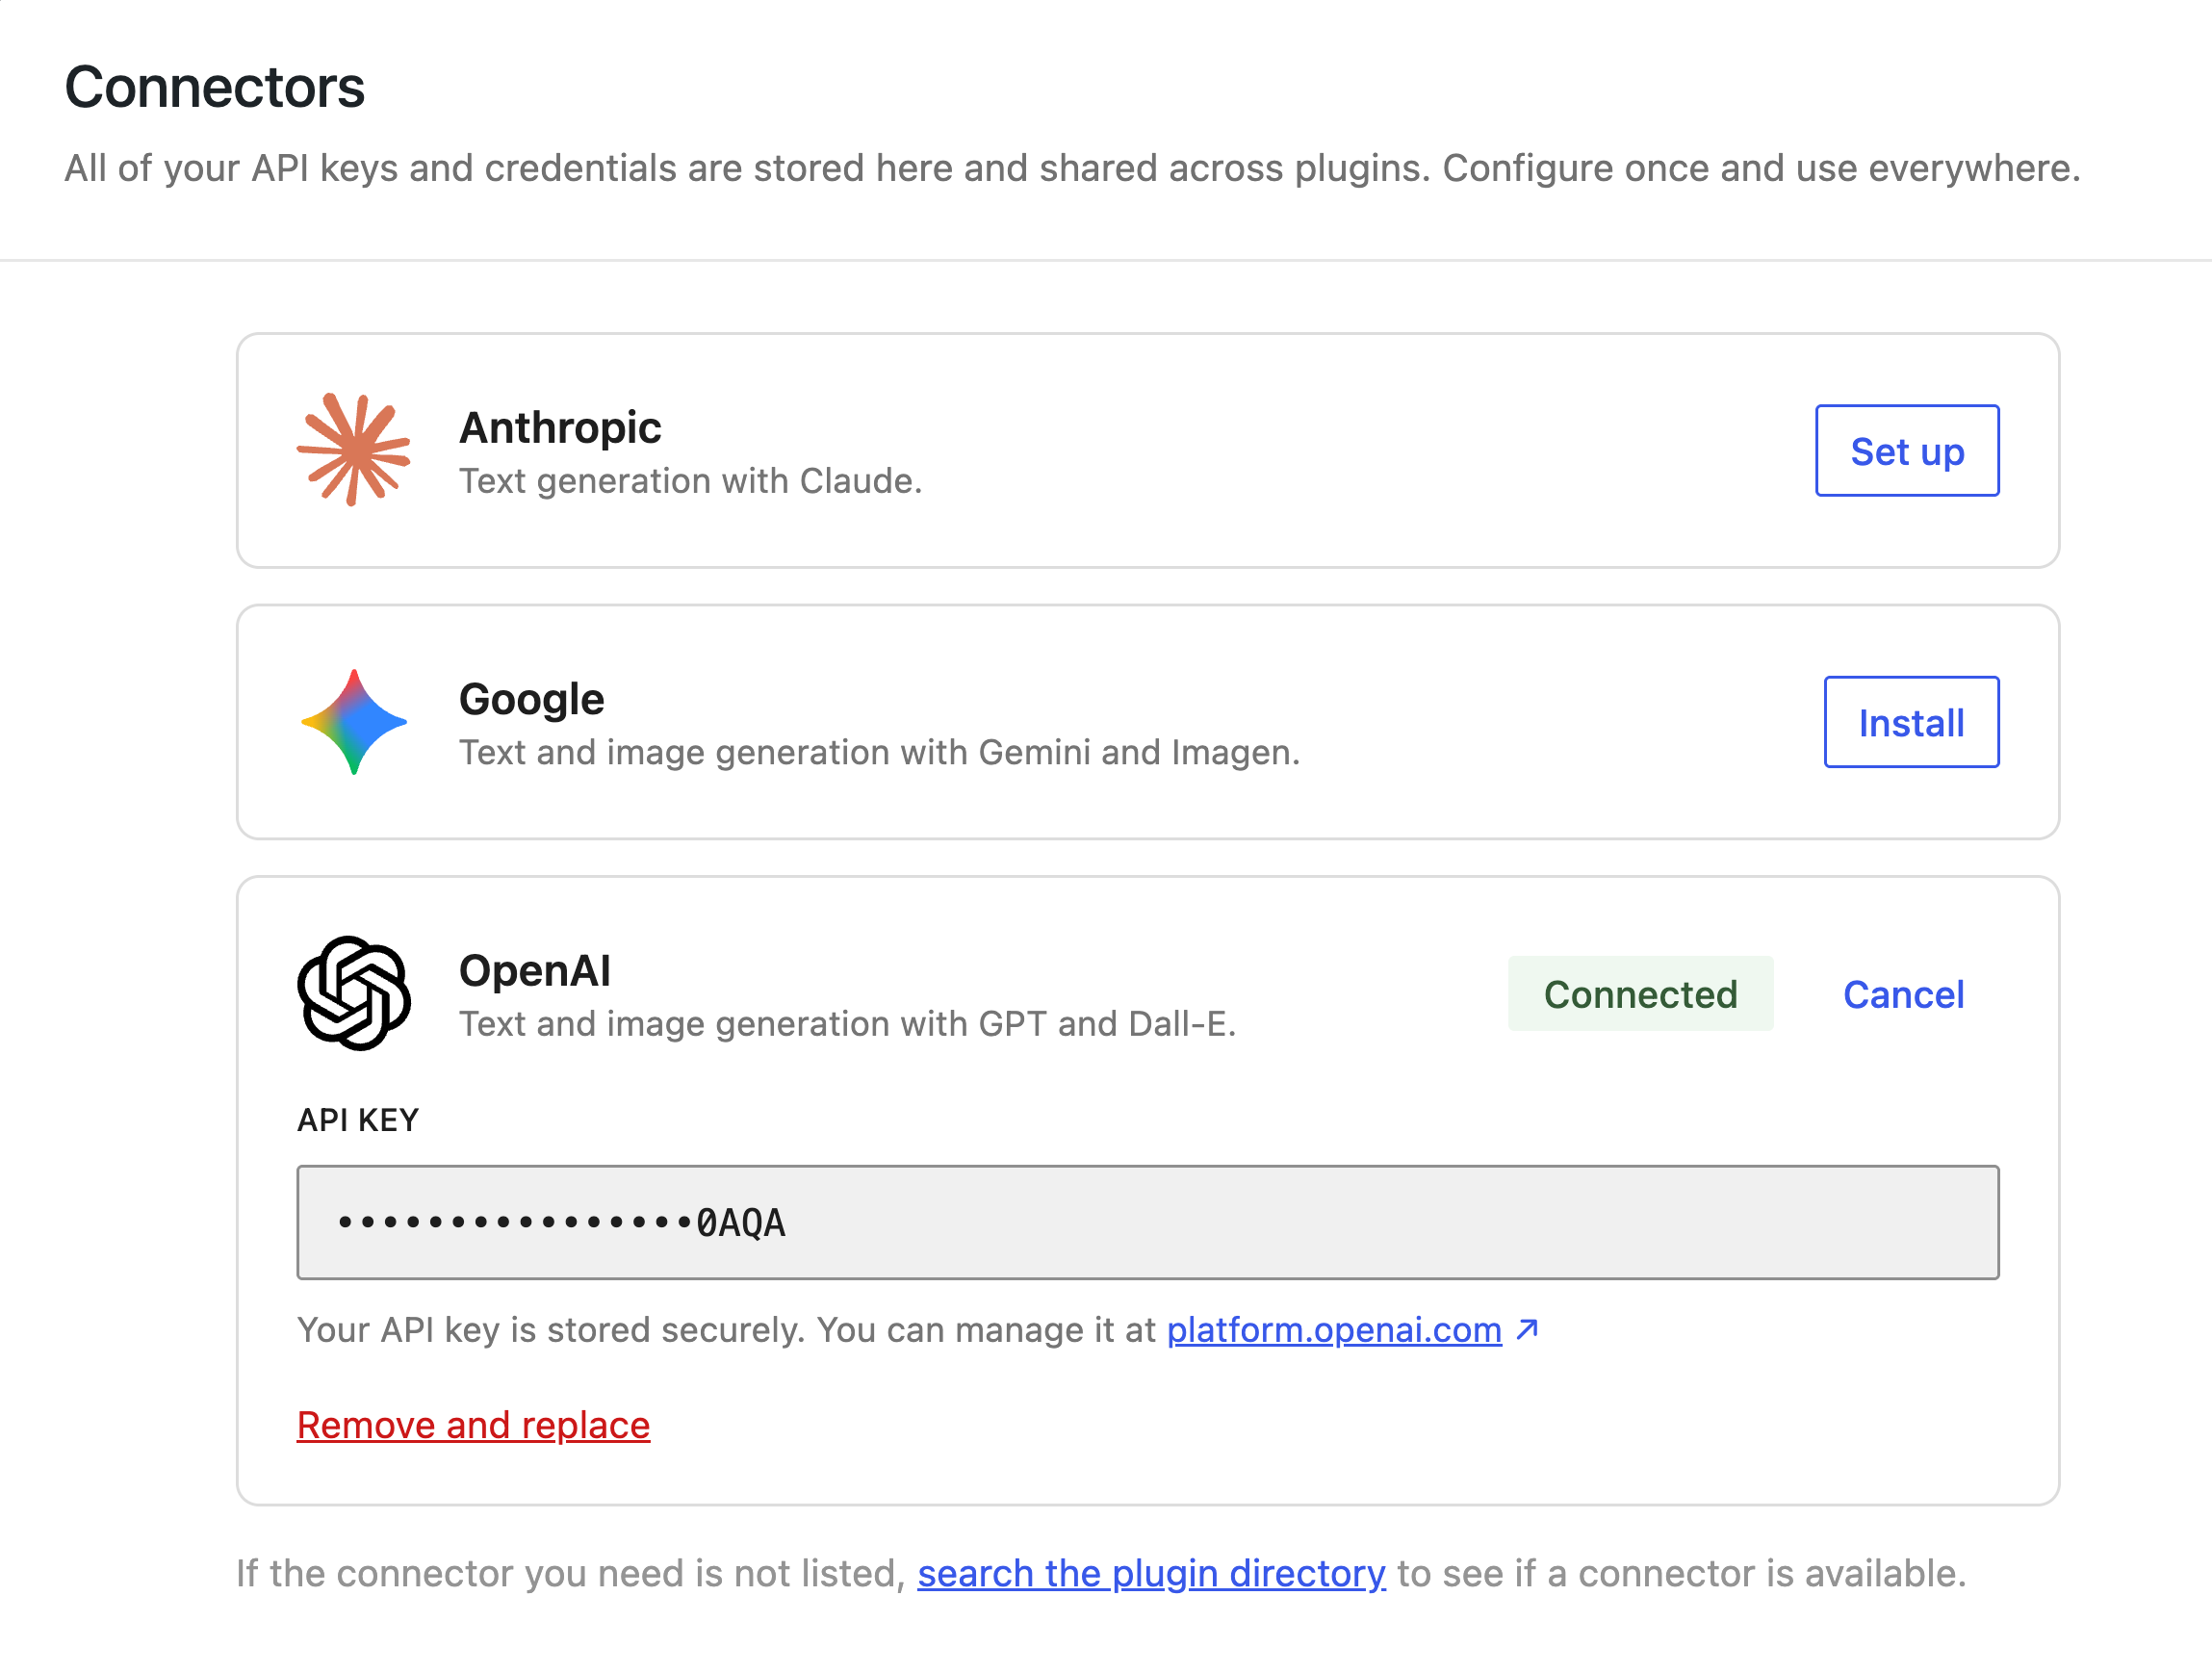Open the platform.openai.com link

[1334, 1330]
